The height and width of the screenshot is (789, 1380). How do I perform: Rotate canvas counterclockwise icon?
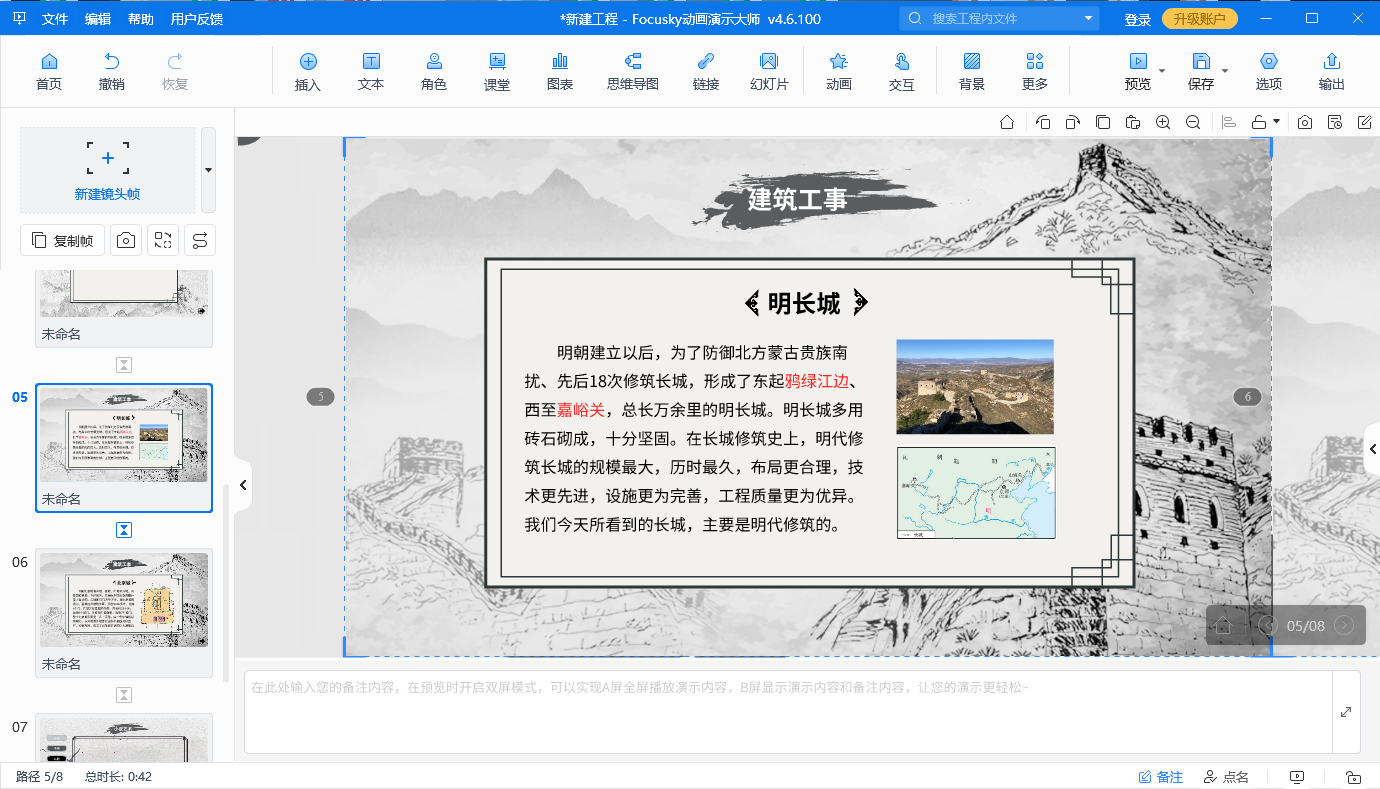[1043, 122]
